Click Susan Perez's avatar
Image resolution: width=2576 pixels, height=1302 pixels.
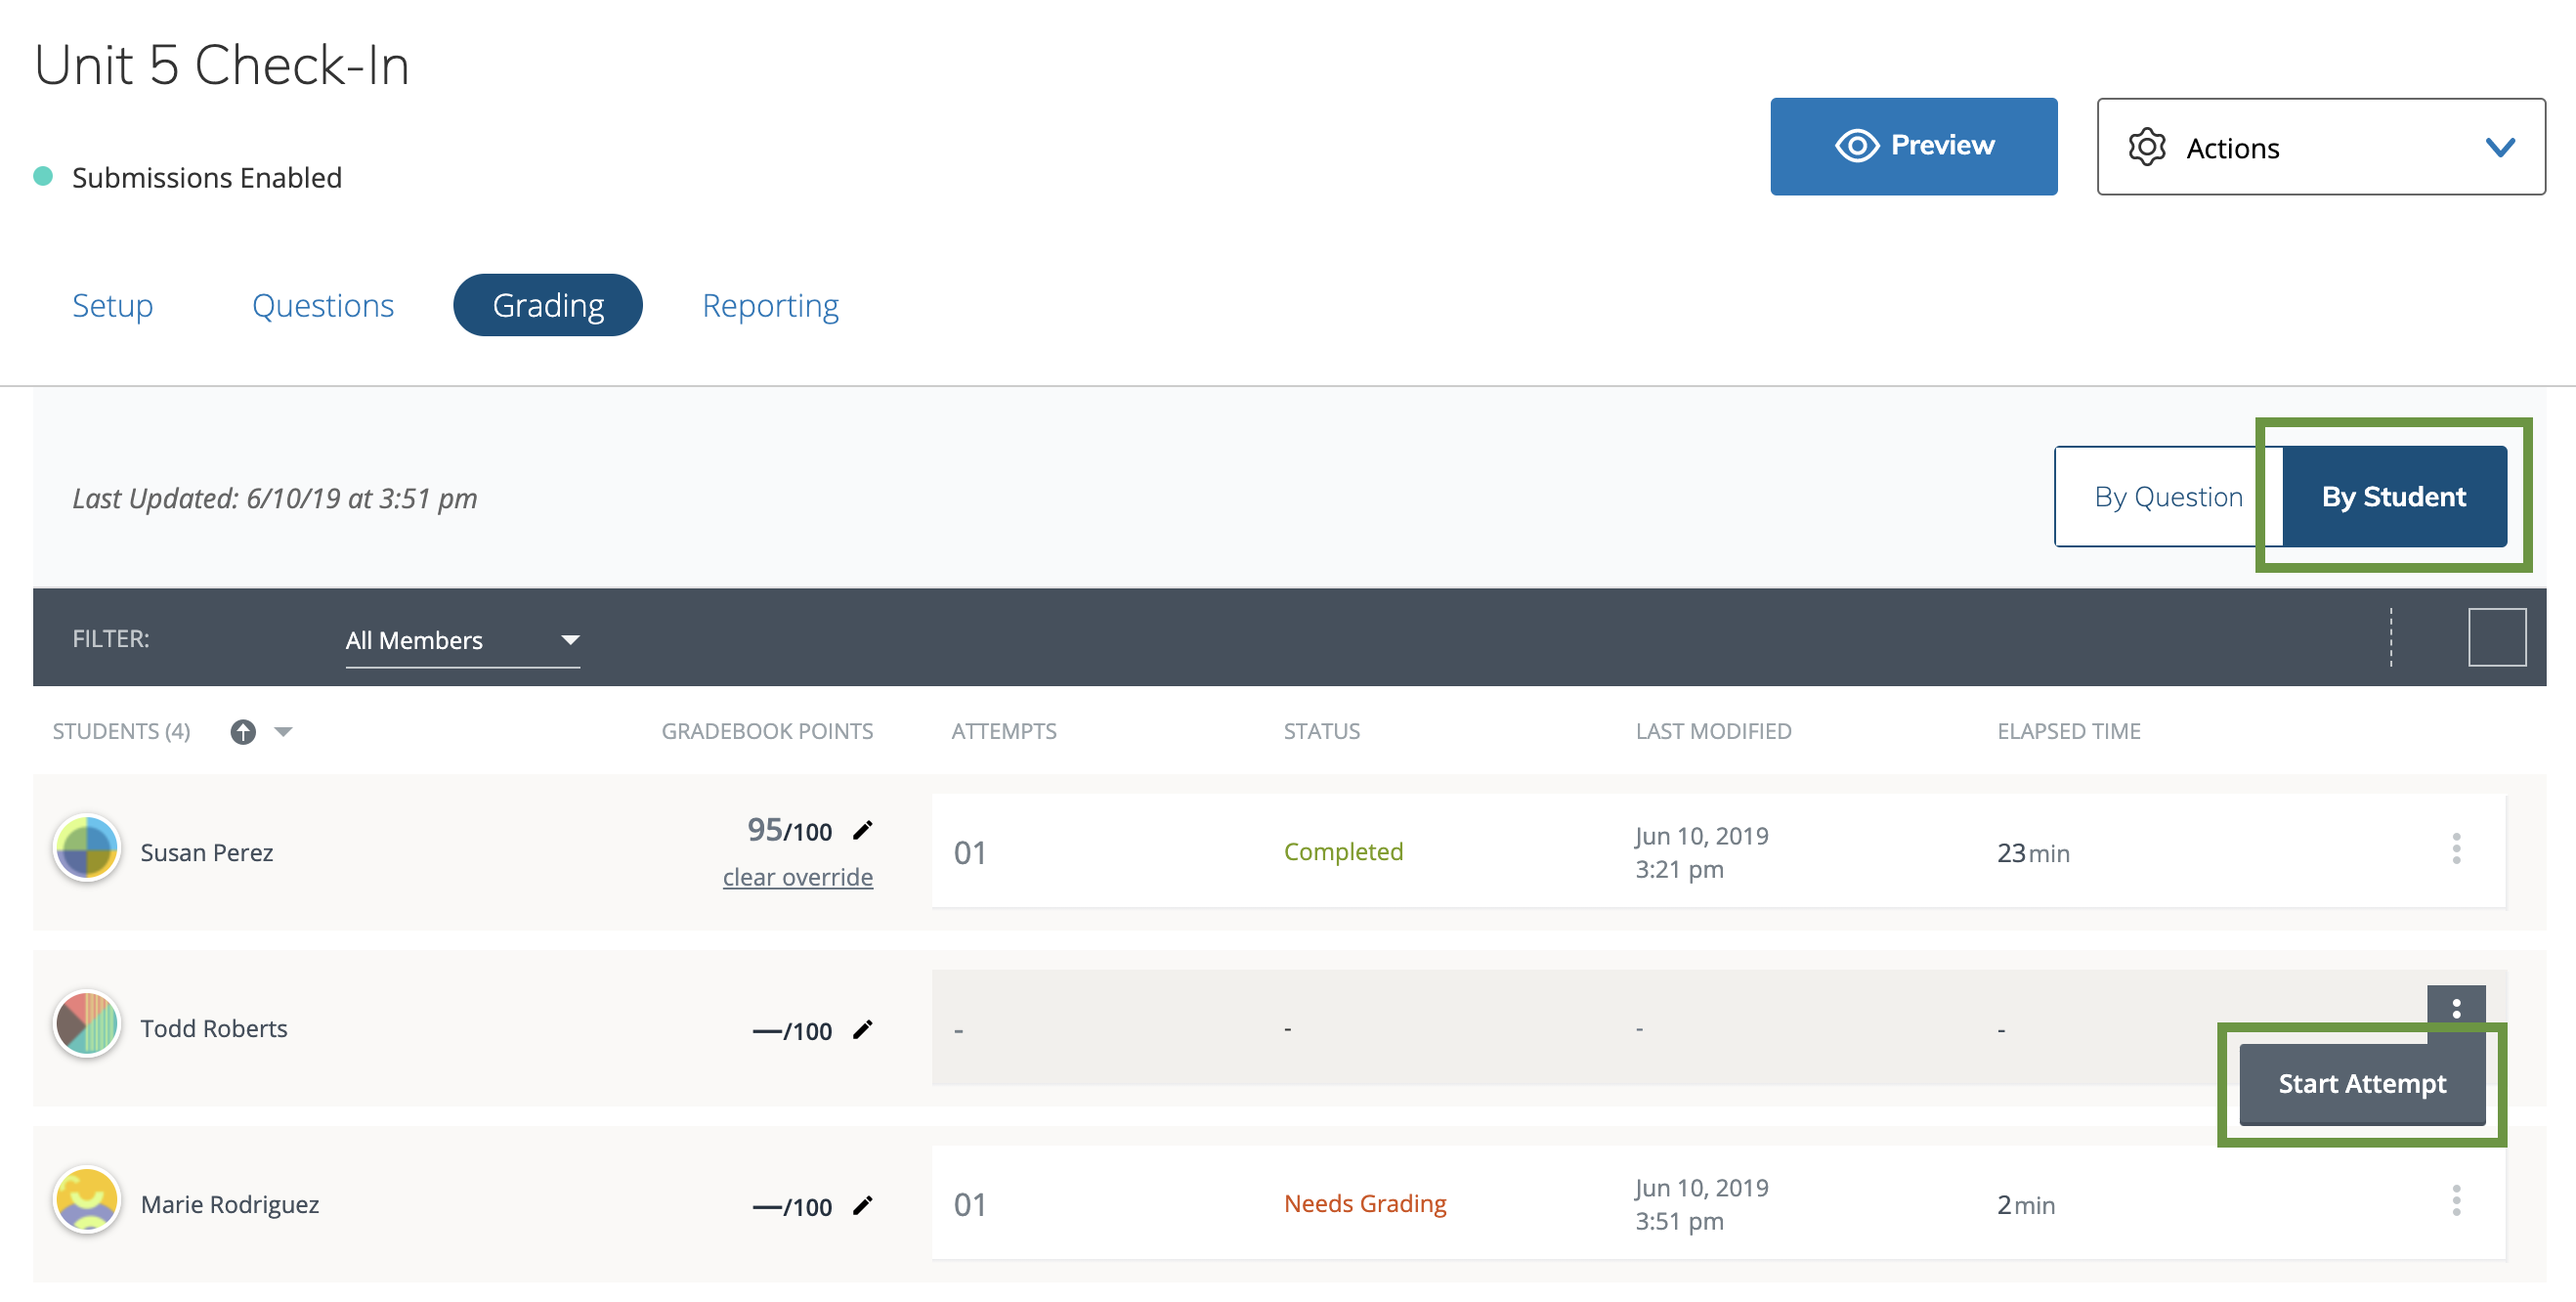tap(87, 849)
